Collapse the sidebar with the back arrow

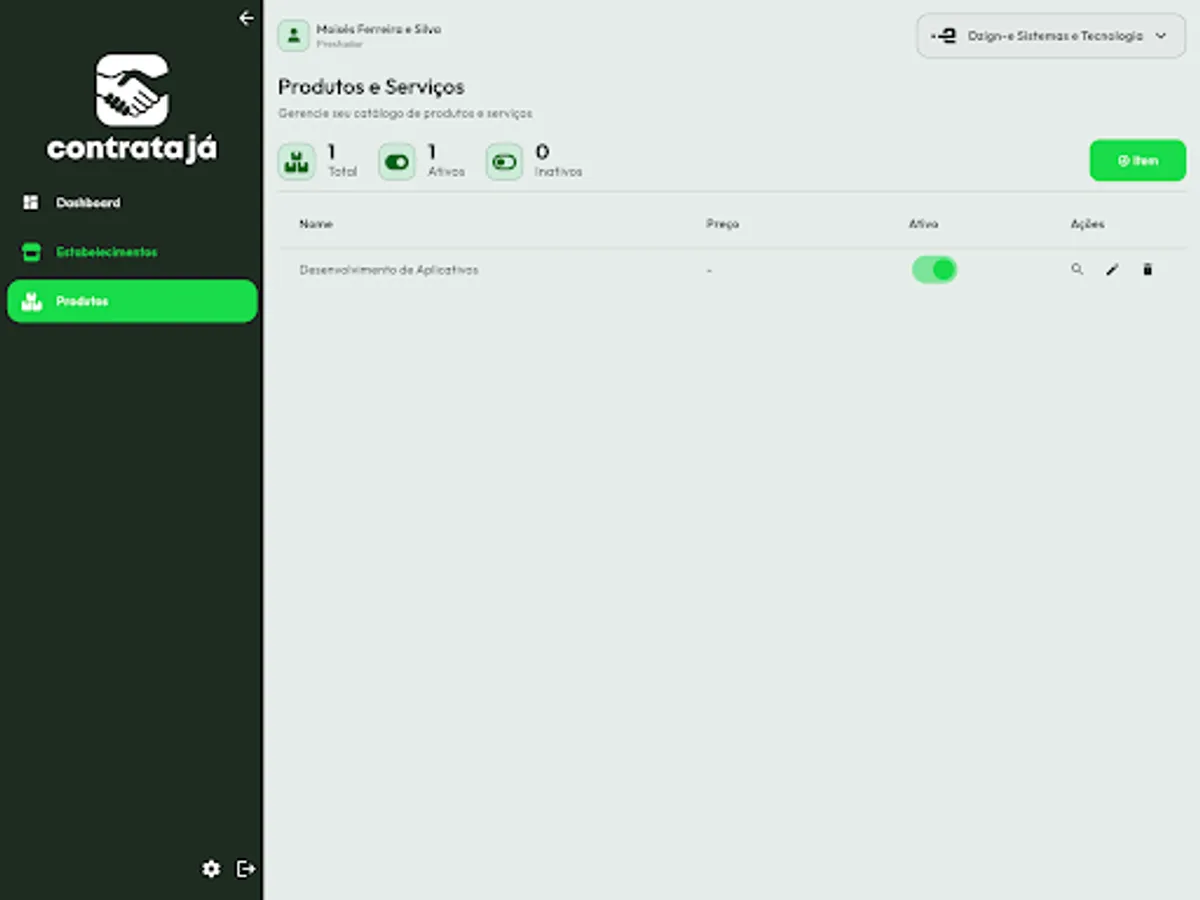(246, 18)
